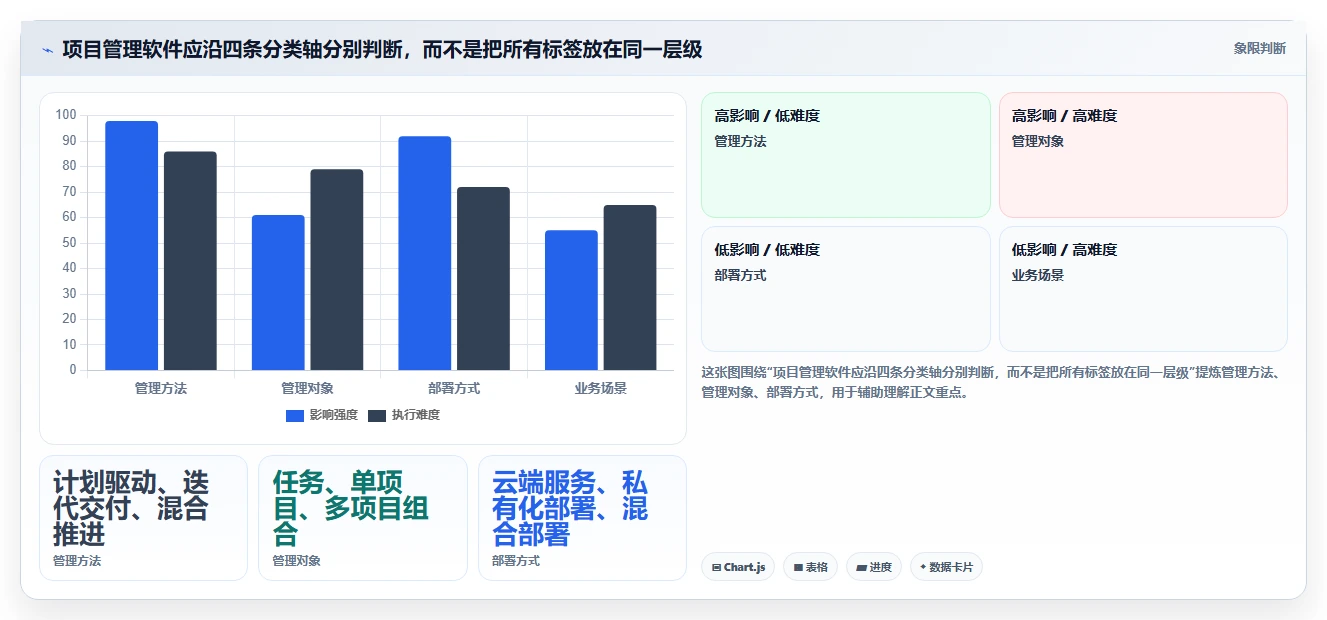Toggle the 执行难度 legend entry
The image size is (1327, 620).
pos(404,415)
